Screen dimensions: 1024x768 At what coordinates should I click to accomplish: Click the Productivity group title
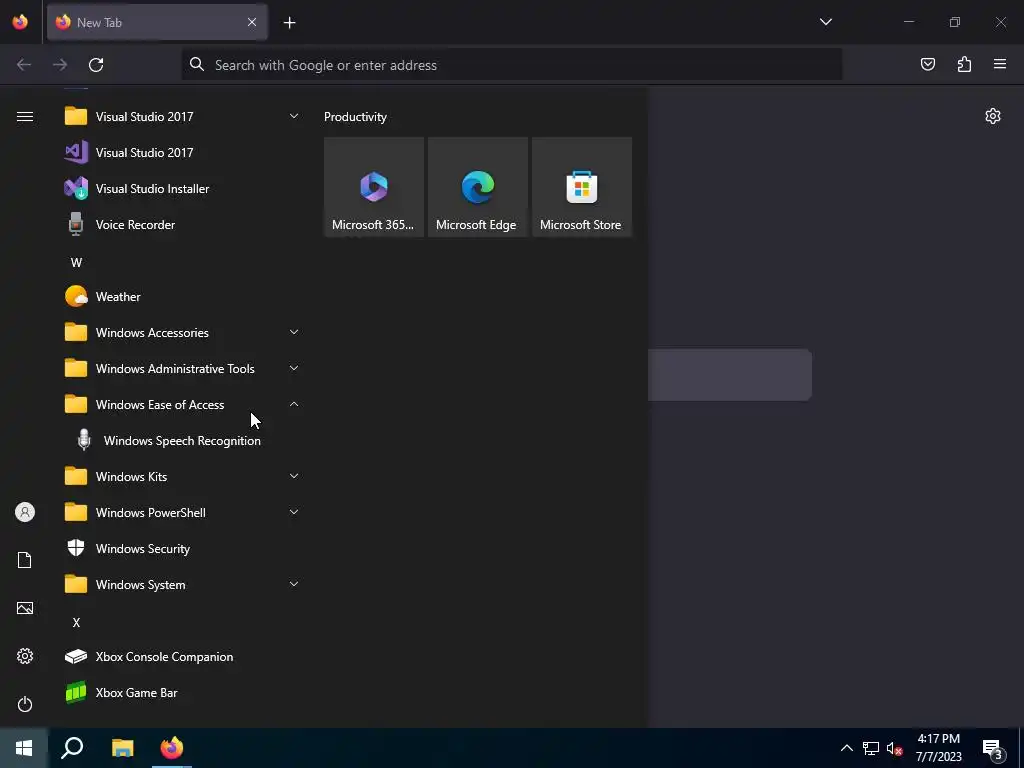coord(355,117)
